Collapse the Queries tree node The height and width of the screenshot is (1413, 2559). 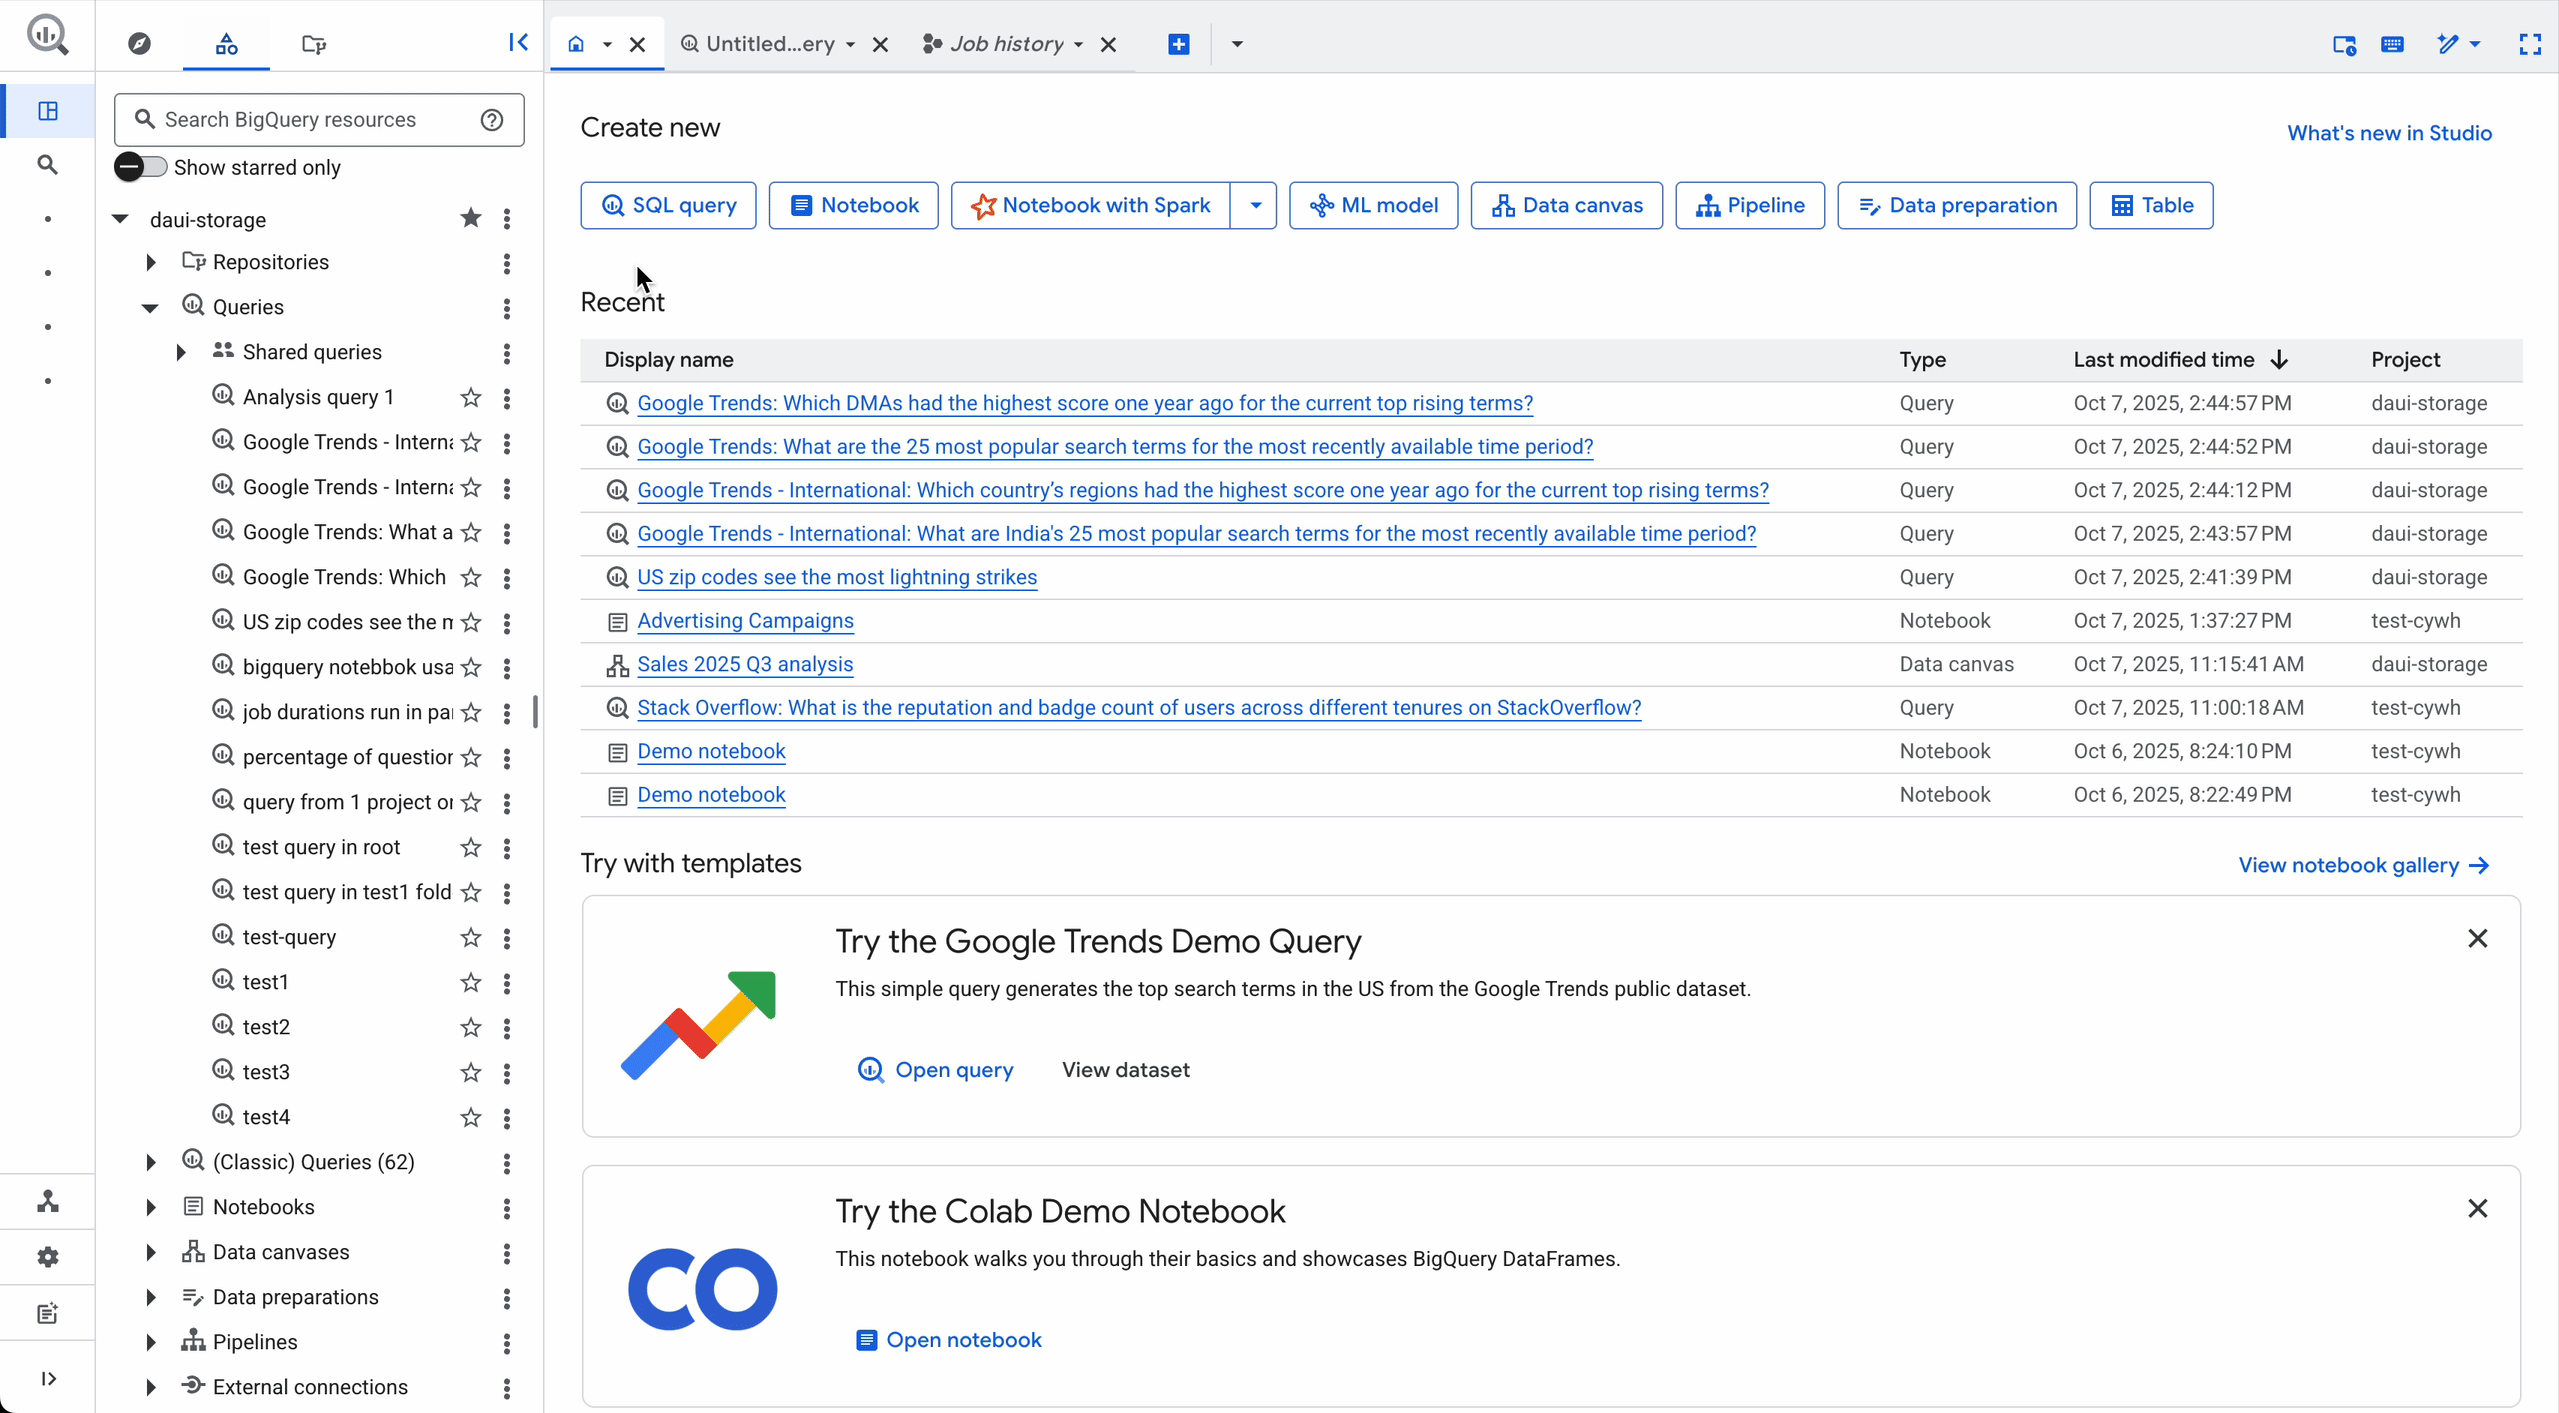(151, 308)
